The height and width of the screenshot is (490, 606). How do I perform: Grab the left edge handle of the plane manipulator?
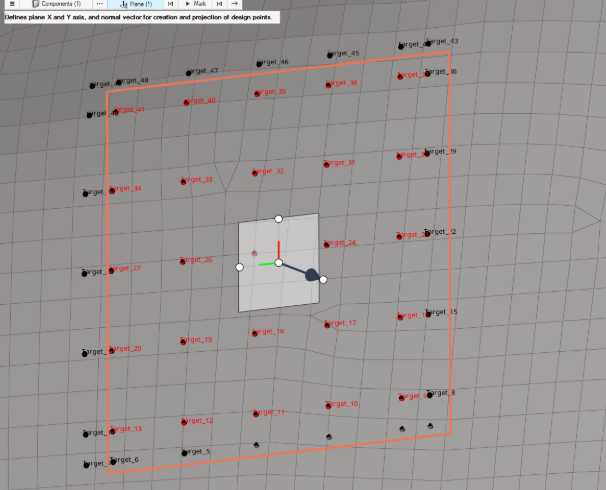click(x=239, y=267)
